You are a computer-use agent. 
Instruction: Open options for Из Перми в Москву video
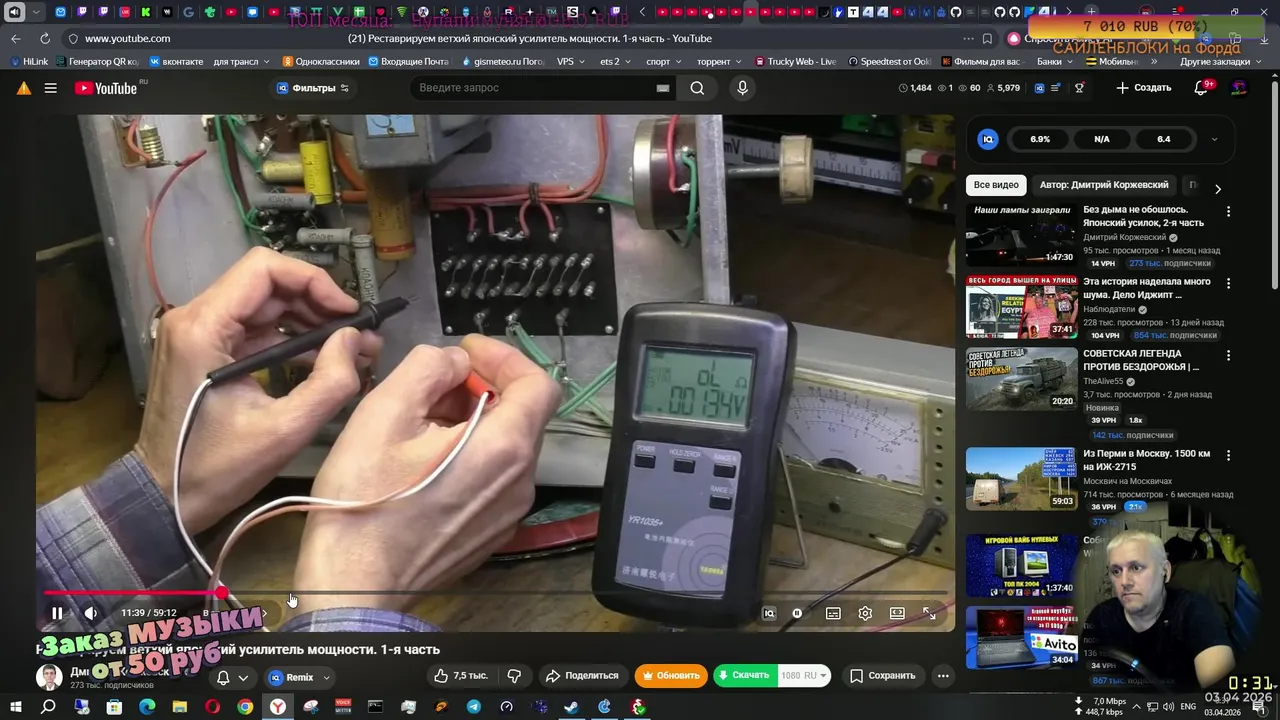1228,455
